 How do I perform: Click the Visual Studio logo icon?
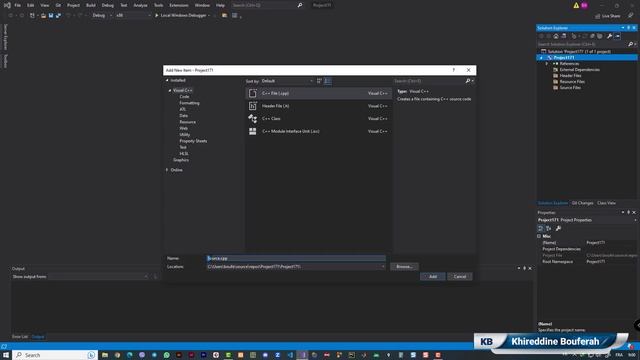(x=7, y=5)
